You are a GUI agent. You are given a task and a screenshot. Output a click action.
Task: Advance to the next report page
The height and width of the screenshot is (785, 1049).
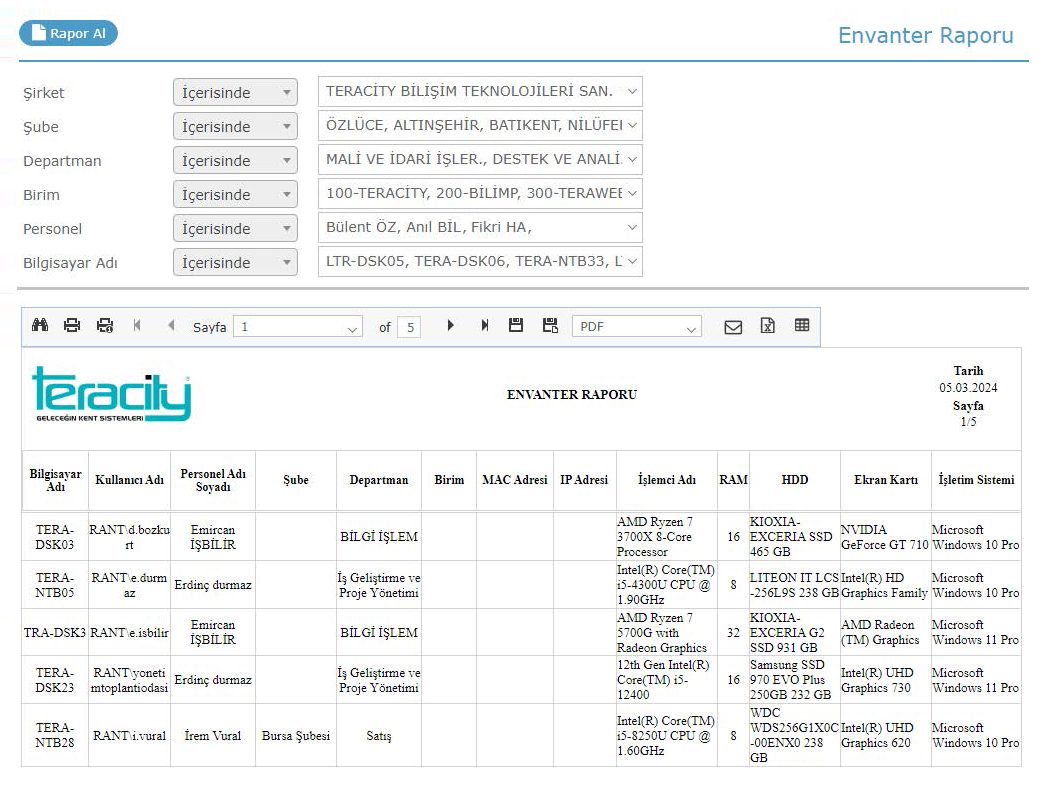click(450, 325)
